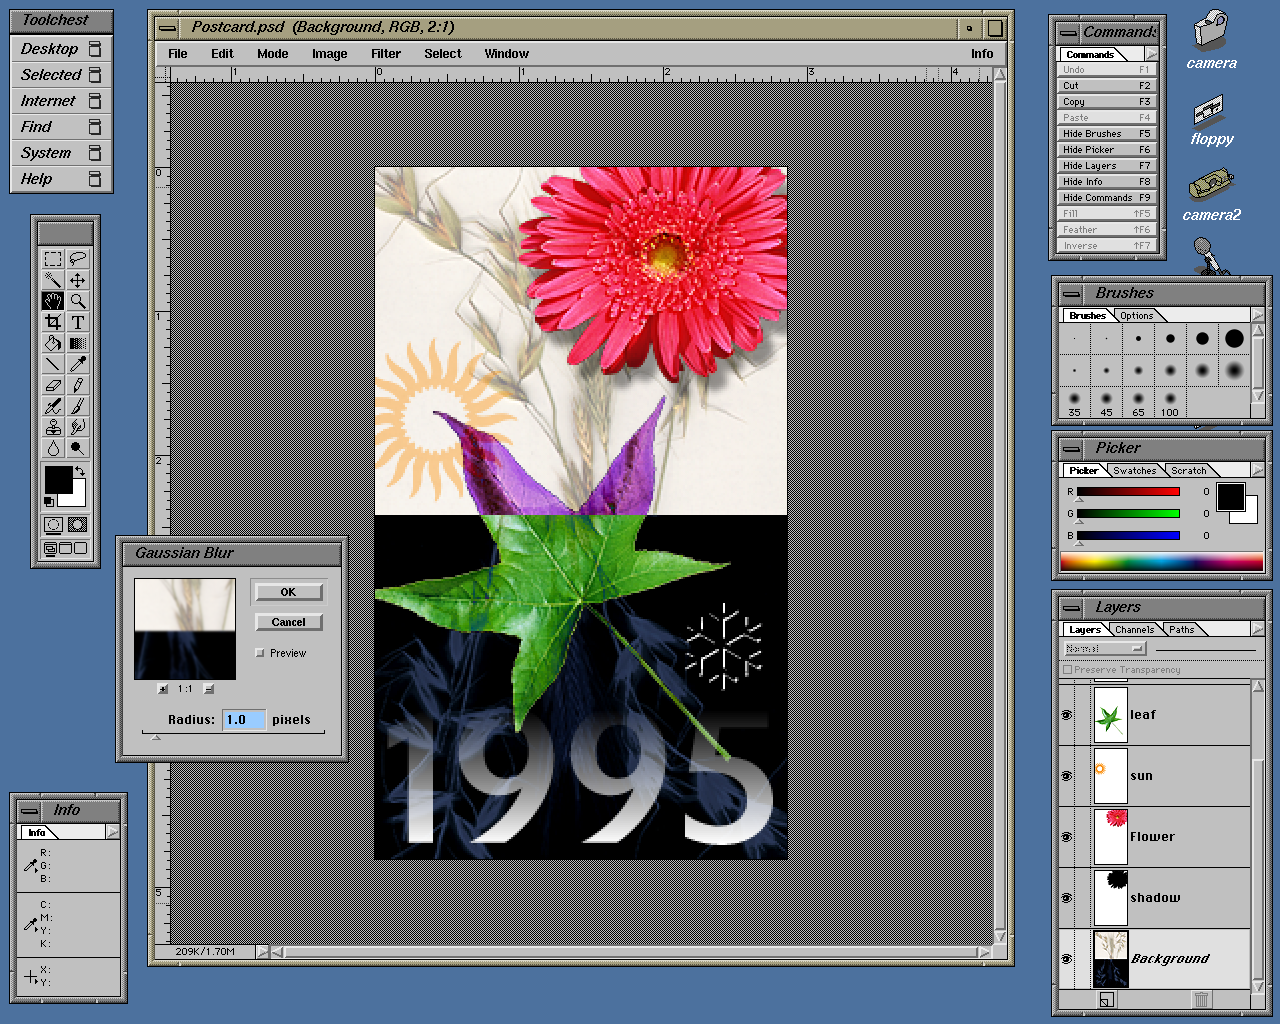Open the Select menu
The width and height of the screenshot is (1280, 1024).
point(443,54)
